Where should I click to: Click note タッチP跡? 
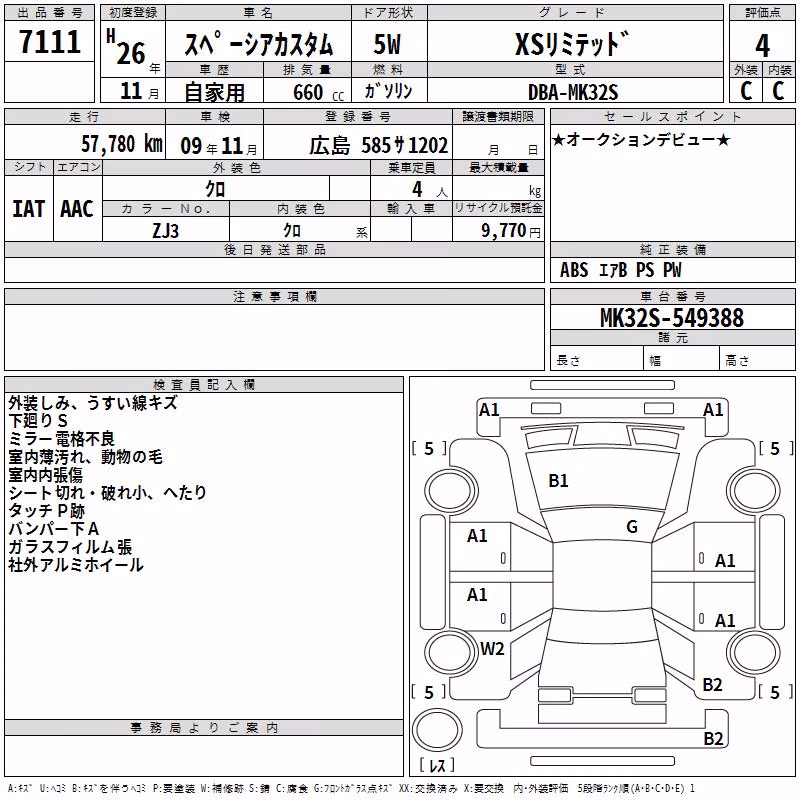point(46,511)
